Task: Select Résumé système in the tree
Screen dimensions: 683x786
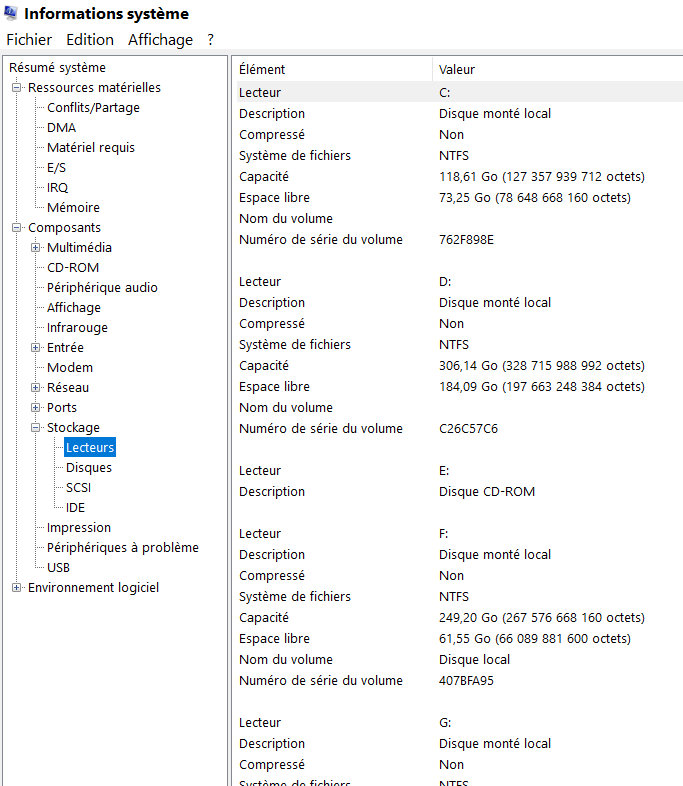Action: click(57, 68)
